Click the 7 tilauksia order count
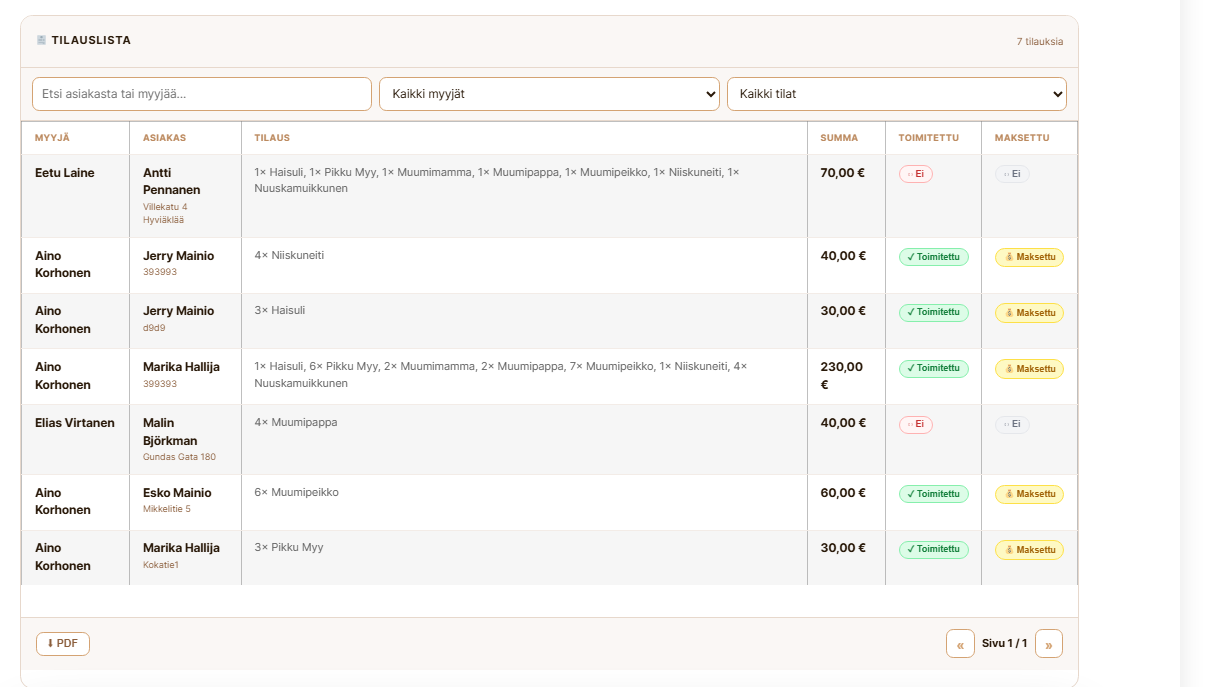The width and height of the screenshot is (1208, 687). [1040, 42]
